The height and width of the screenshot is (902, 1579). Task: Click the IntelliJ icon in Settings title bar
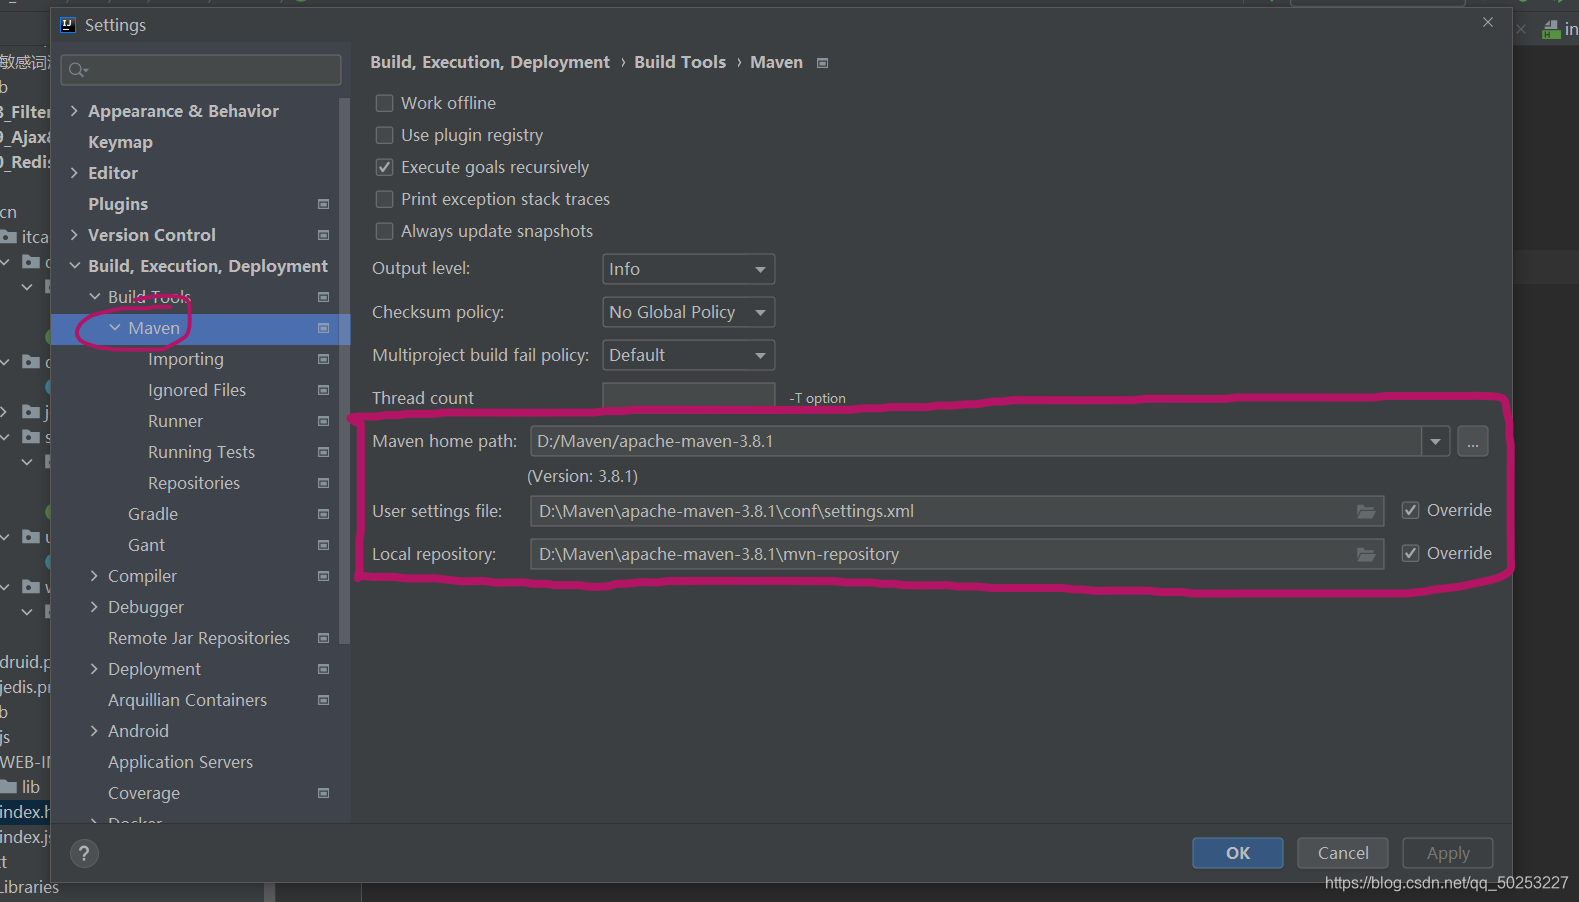[68, 25]
